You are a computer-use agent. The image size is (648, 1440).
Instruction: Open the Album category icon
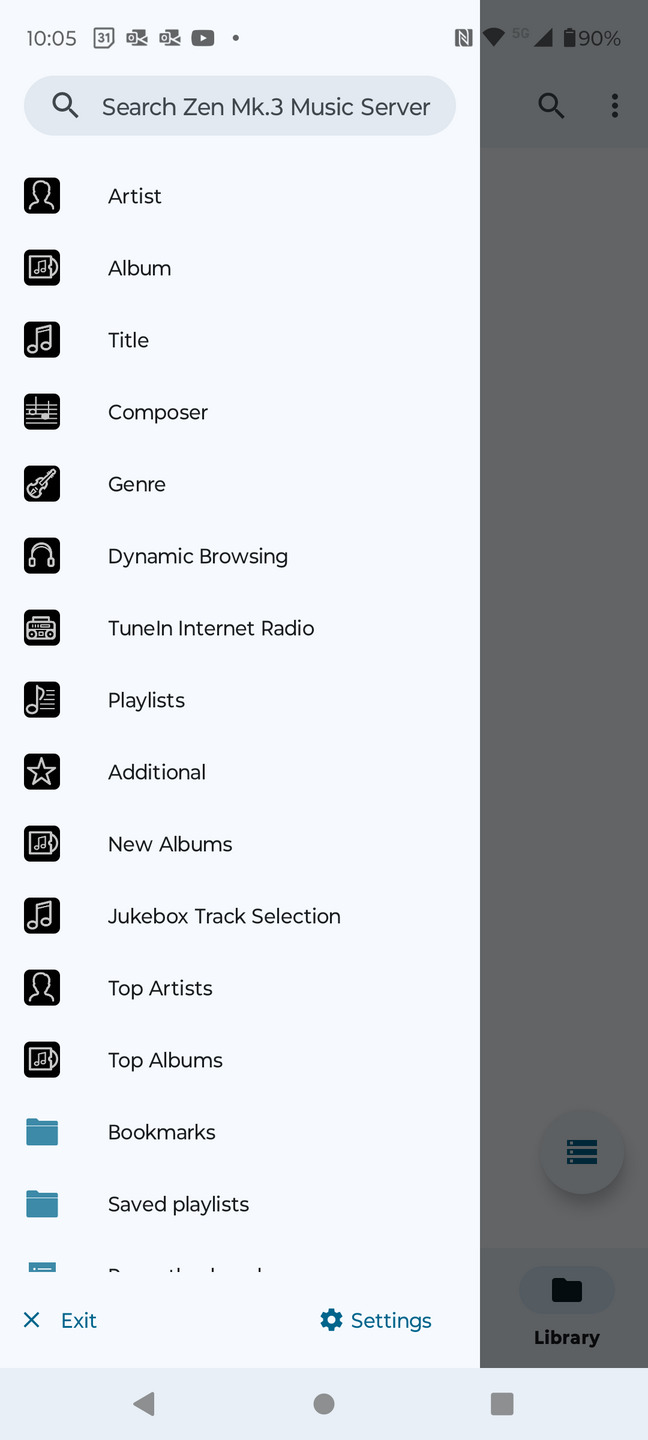[x=42, y=268]
